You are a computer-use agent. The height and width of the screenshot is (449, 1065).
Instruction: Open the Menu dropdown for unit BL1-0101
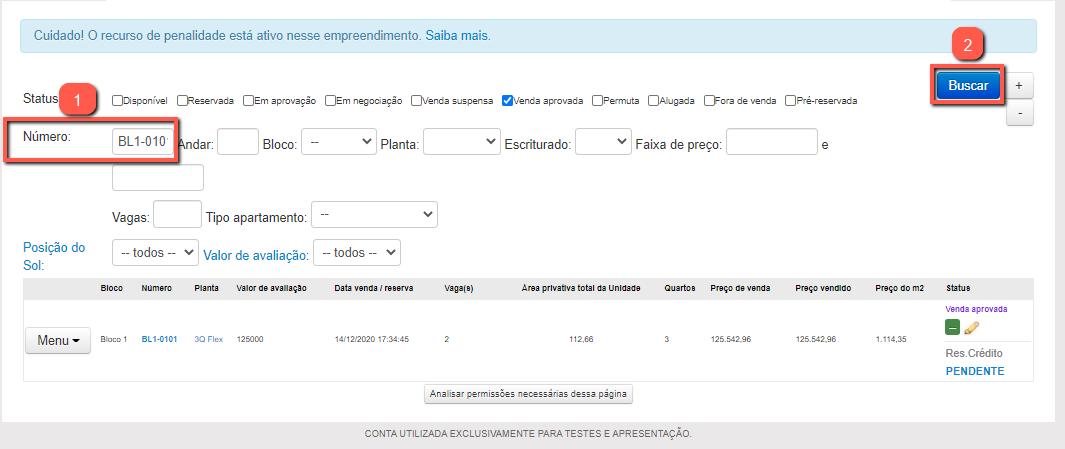(x=58, y=340)
